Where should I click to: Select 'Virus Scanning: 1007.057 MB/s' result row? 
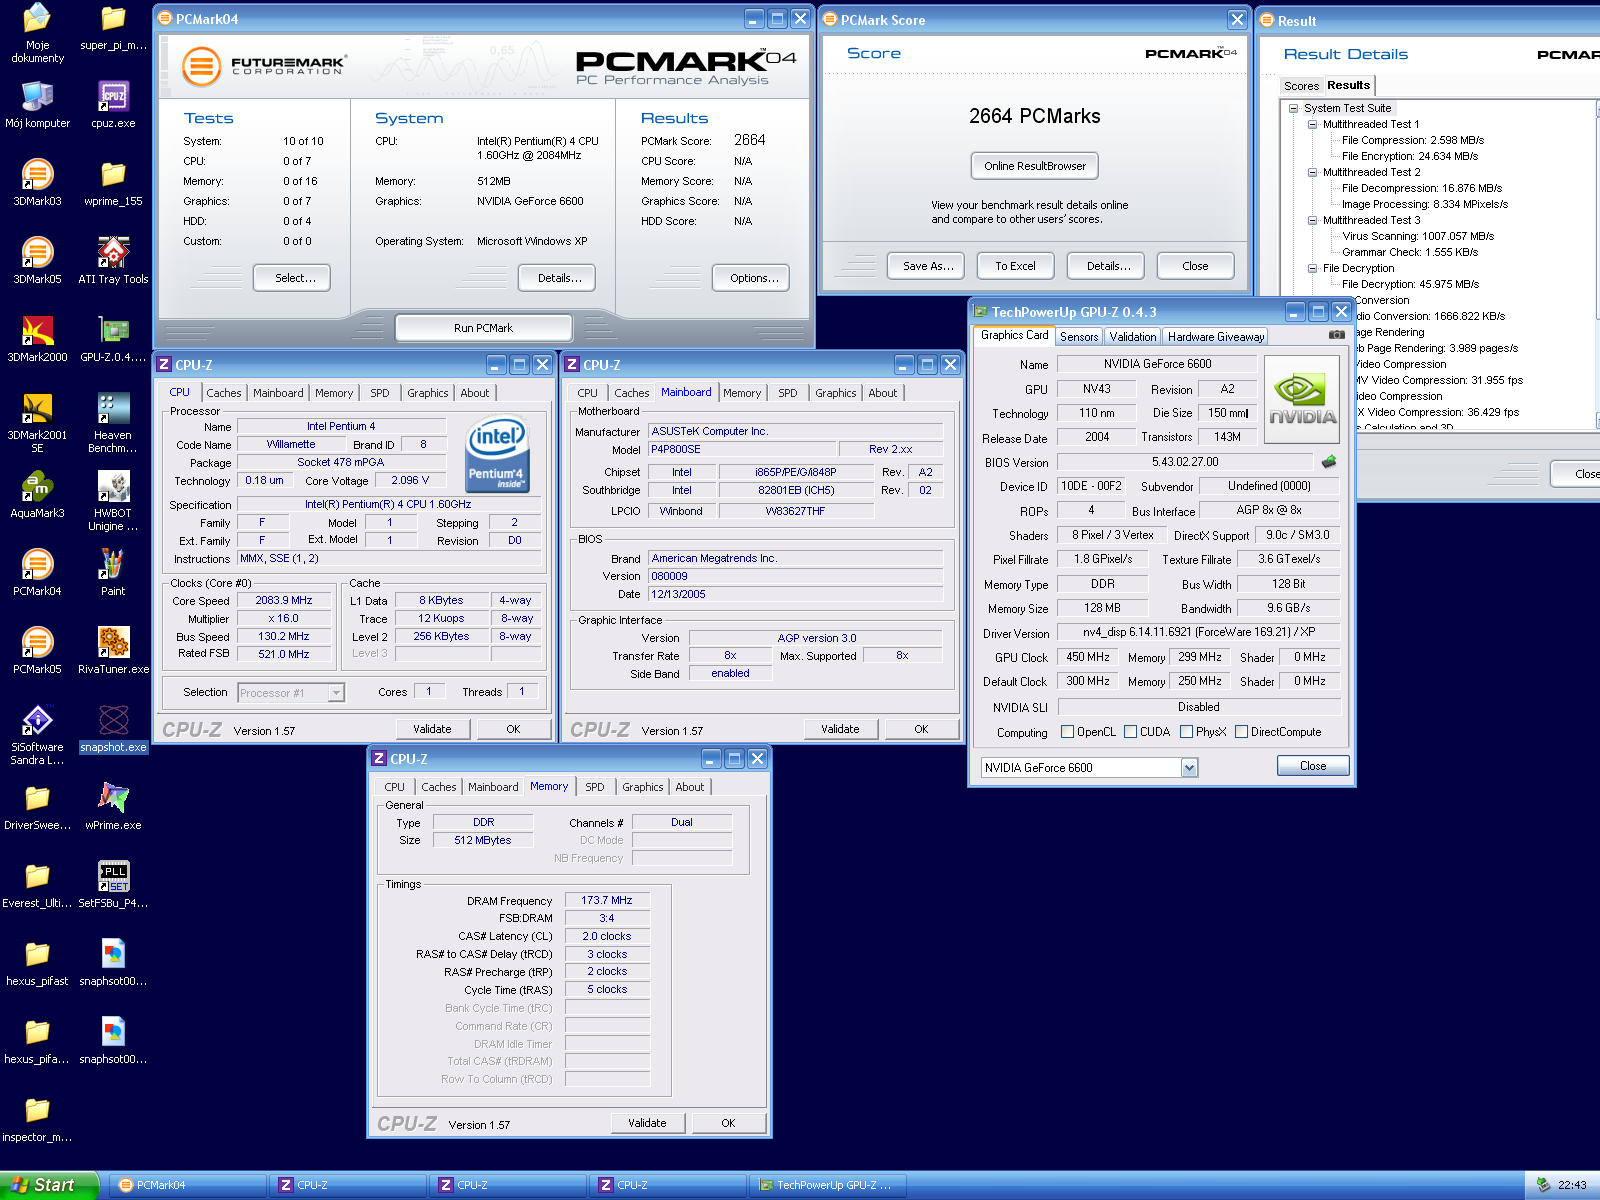click(x=1417, y=236)
